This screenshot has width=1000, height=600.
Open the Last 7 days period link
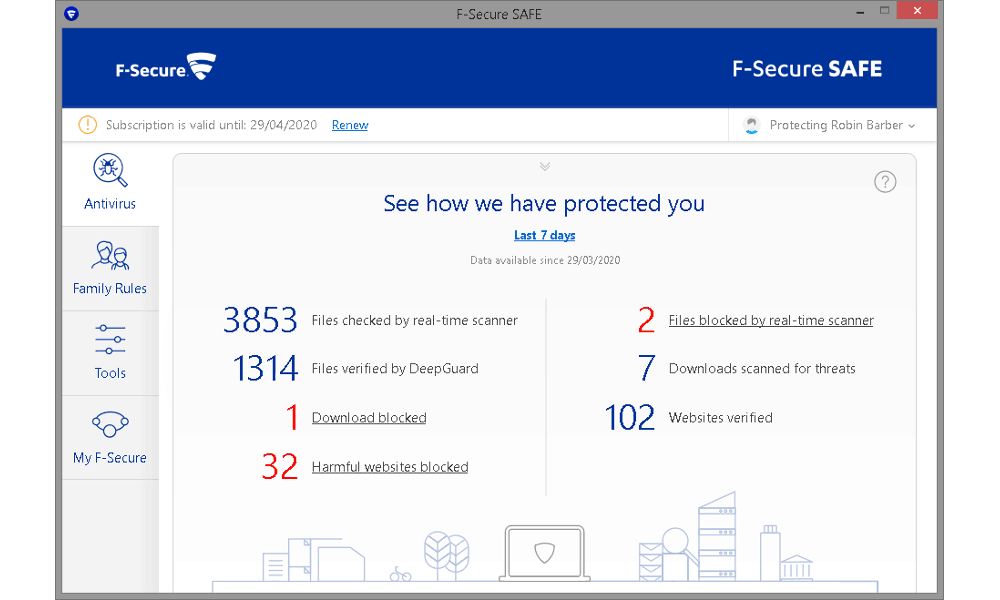[x=545, y=235]
